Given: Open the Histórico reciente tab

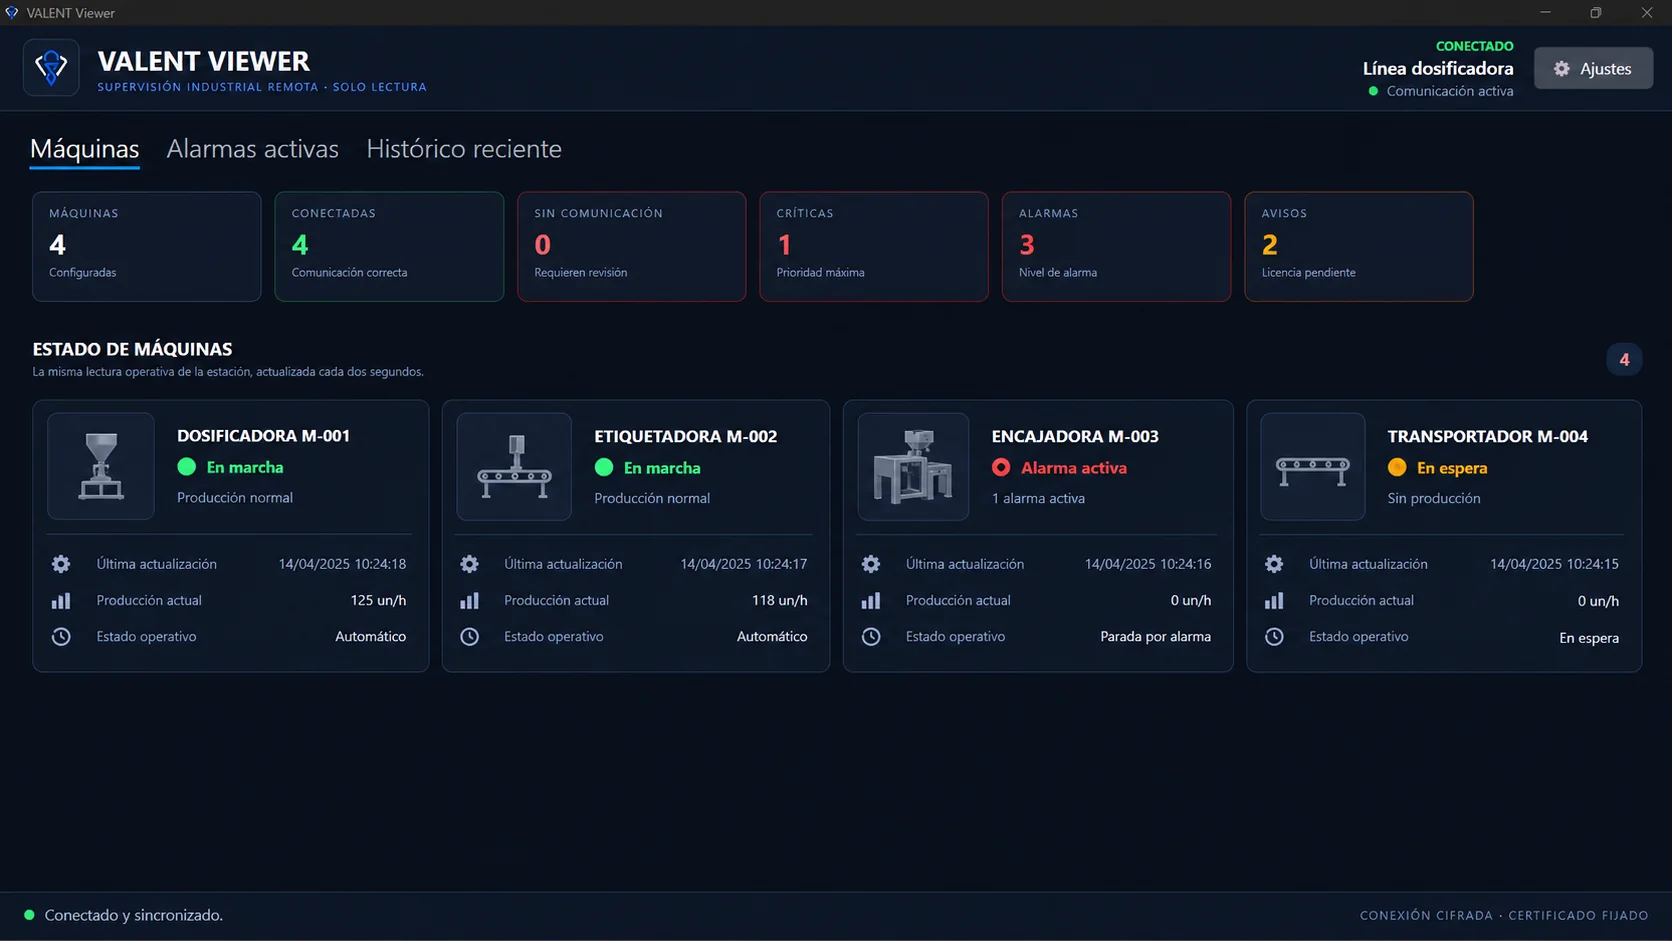Looking at the screenshot, I should pyautogui.click(x=464, y=149).
